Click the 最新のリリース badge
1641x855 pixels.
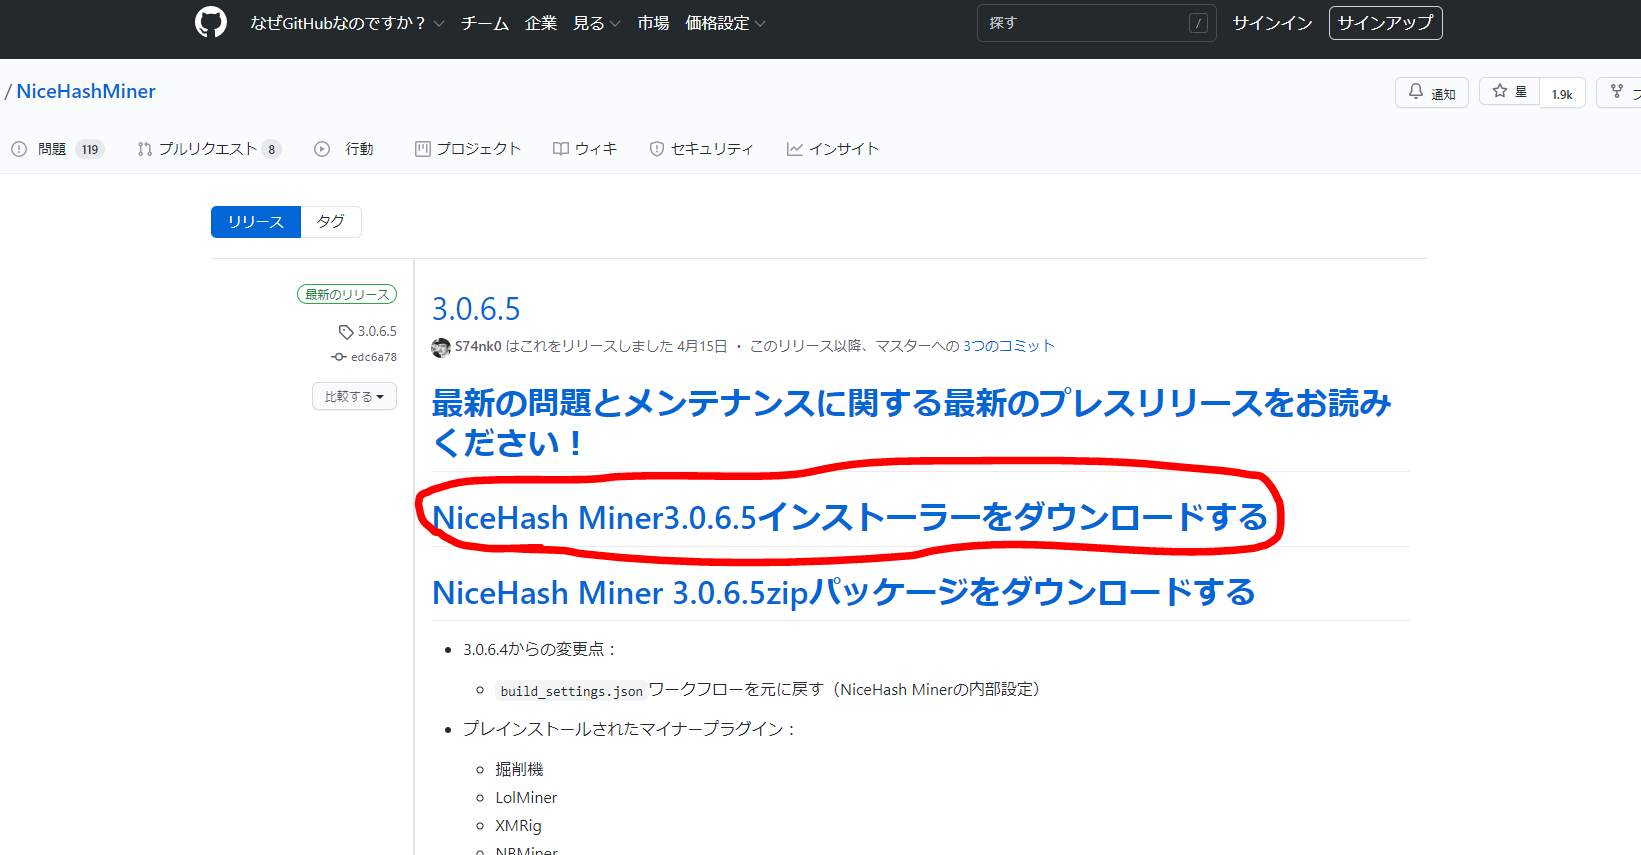click(347, 294)
